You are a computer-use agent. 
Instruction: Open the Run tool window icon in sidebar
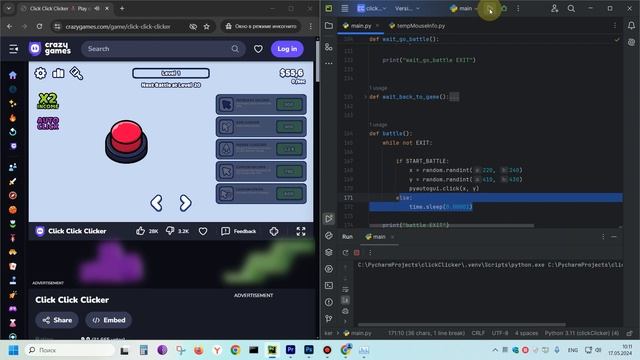click(329, 219)
